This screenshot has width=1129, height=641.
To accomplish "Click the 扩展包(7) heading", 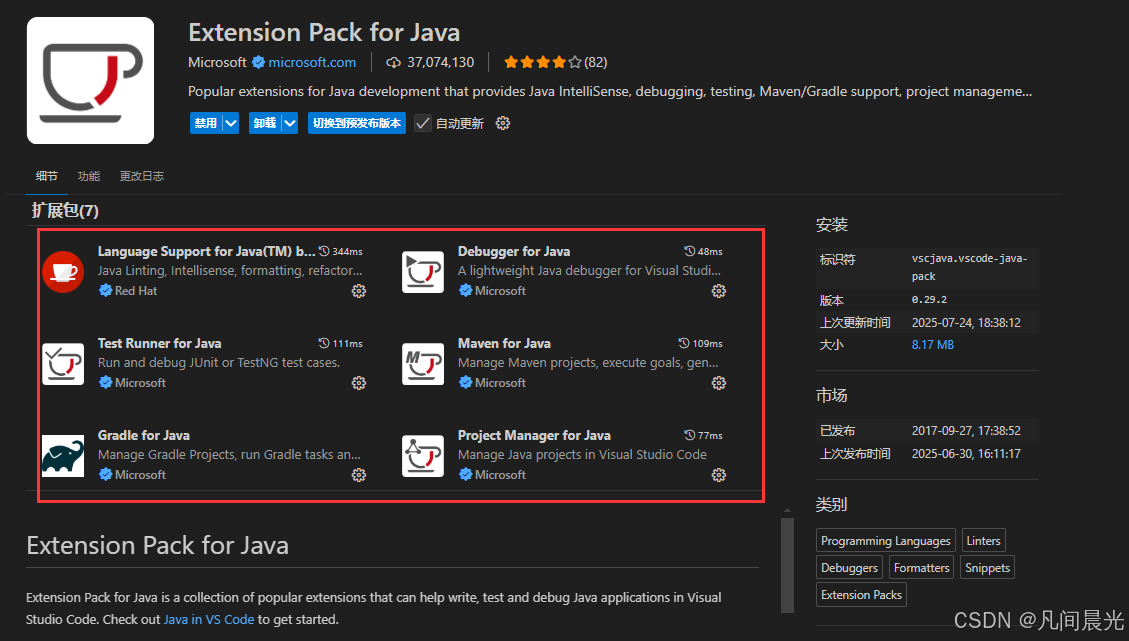I will coord(65,211).
